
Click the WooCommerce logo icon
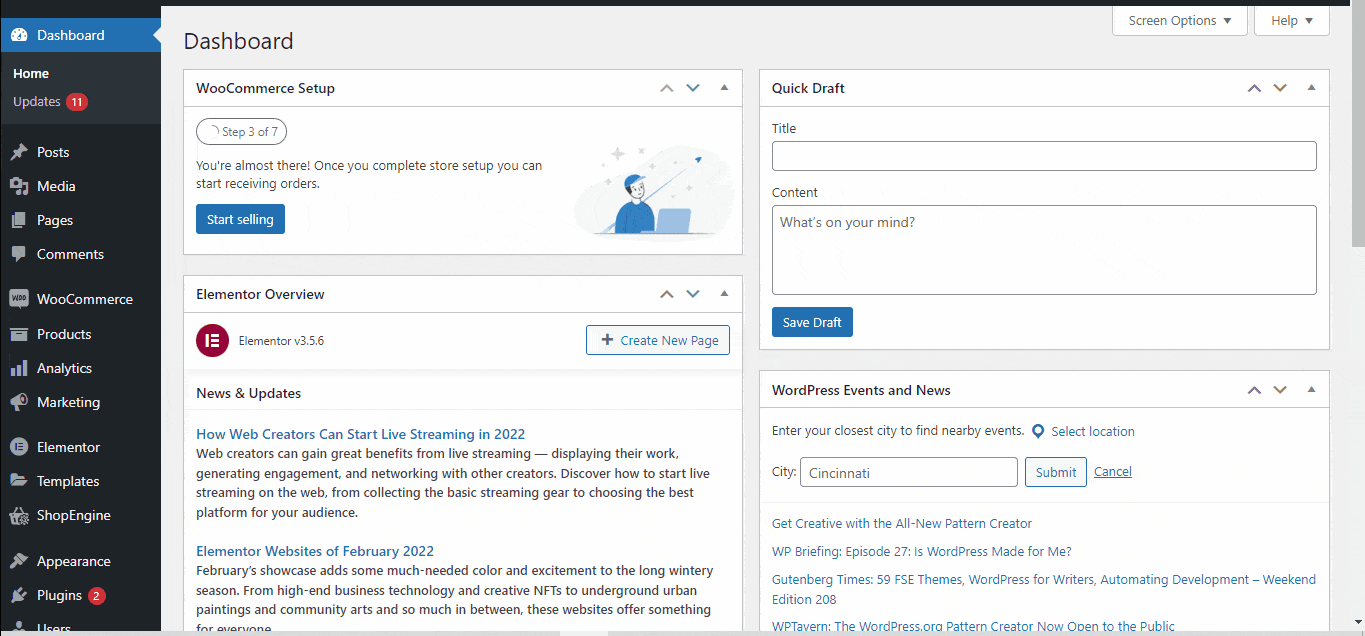(x=19, y=299)
